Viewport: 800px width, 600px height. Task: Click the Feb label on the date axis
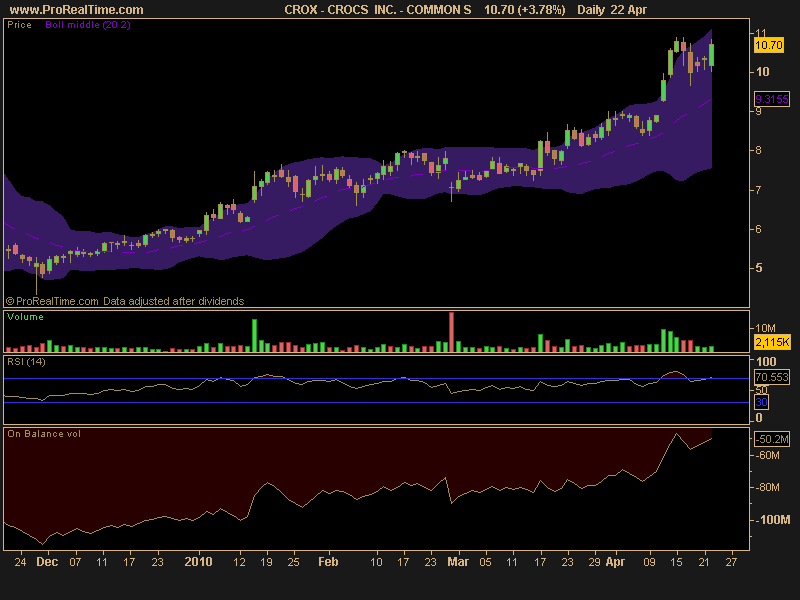tap(328, 562)
